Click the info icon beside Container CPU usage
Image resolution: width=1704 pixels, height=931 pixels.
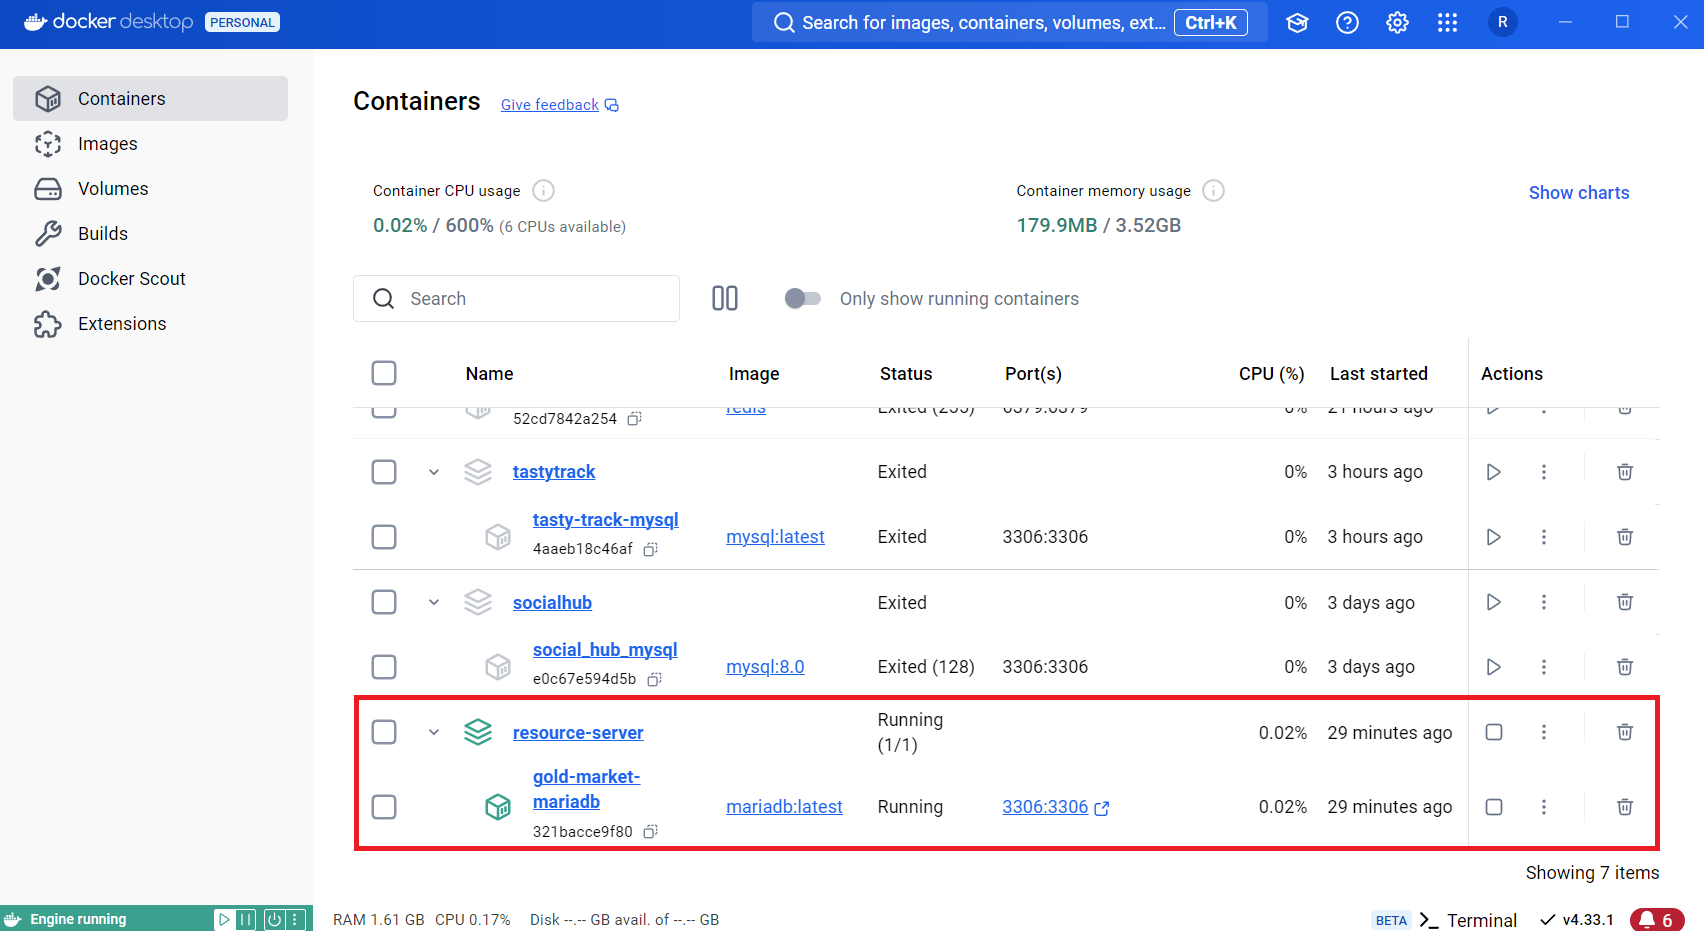pyautogui.click(x=543, y=190)
